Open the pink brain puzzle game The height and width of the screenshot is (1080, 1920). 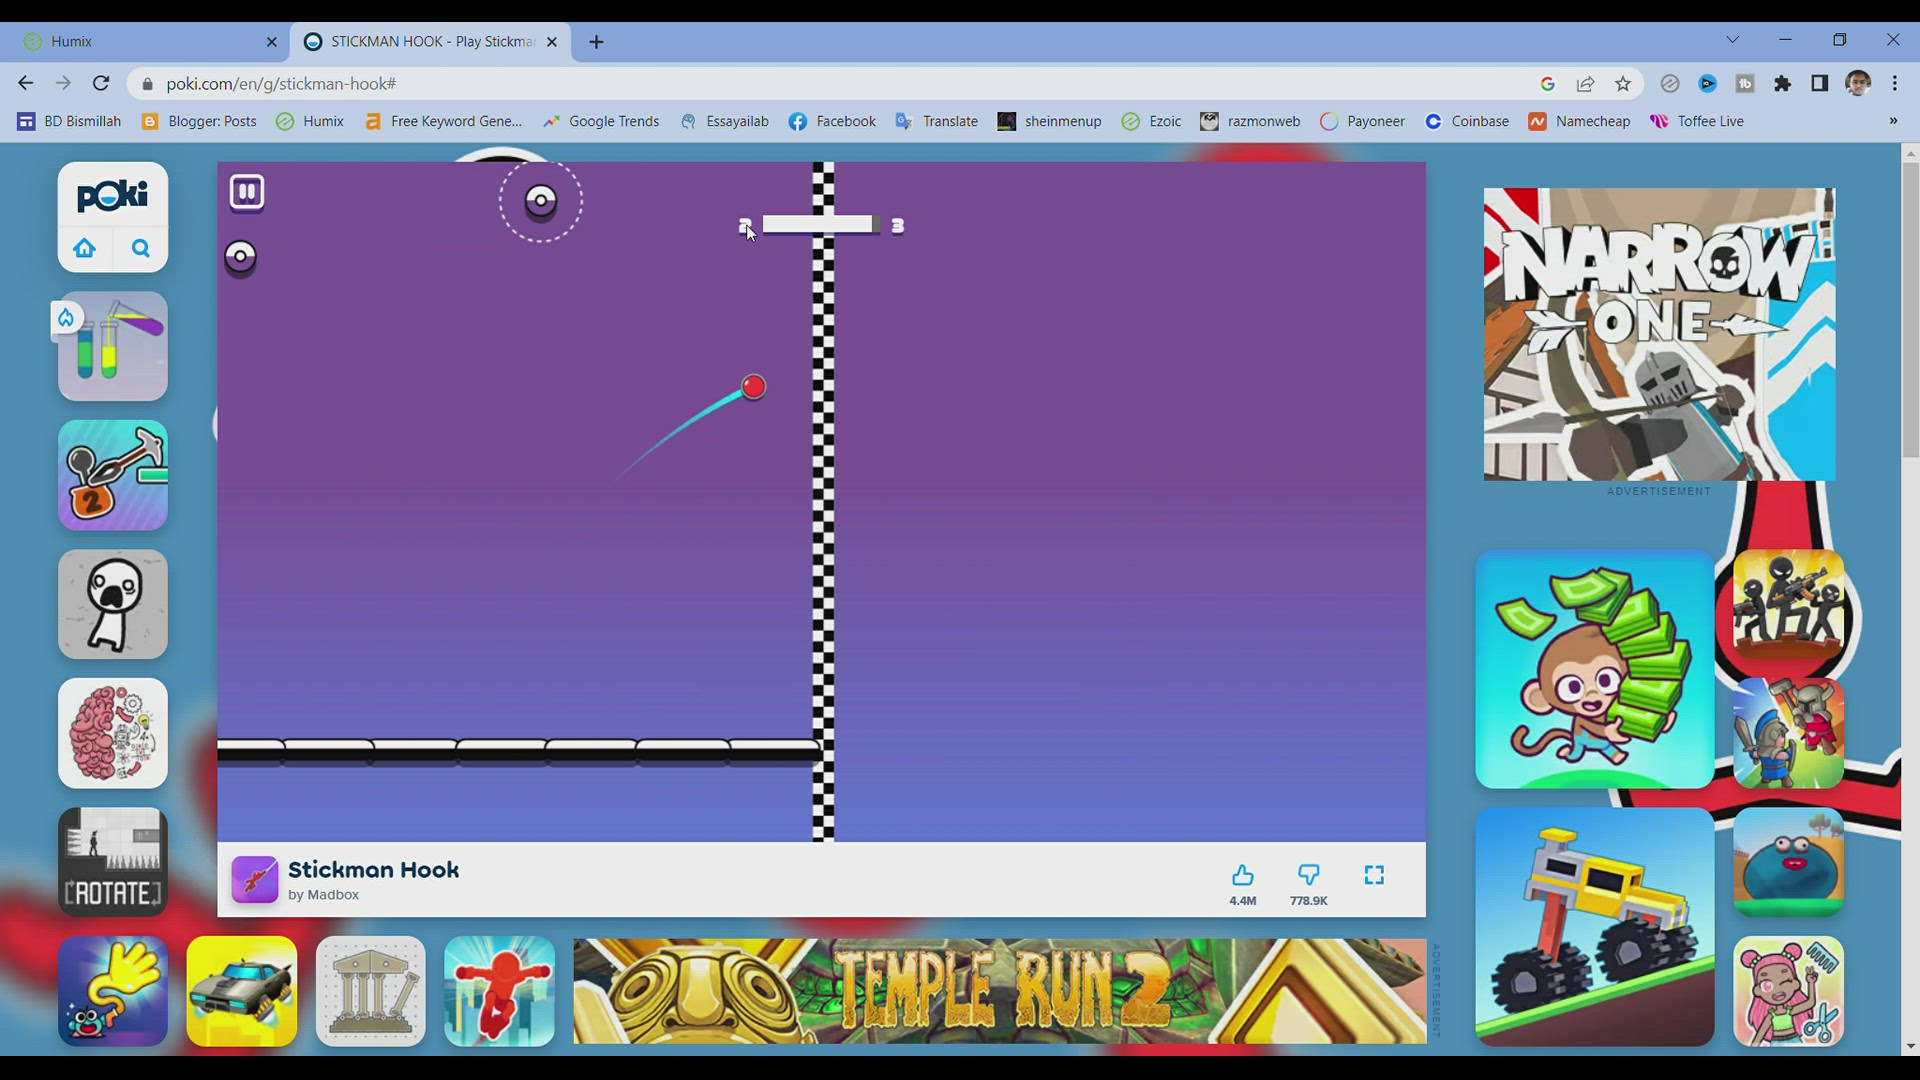point(113,733)
